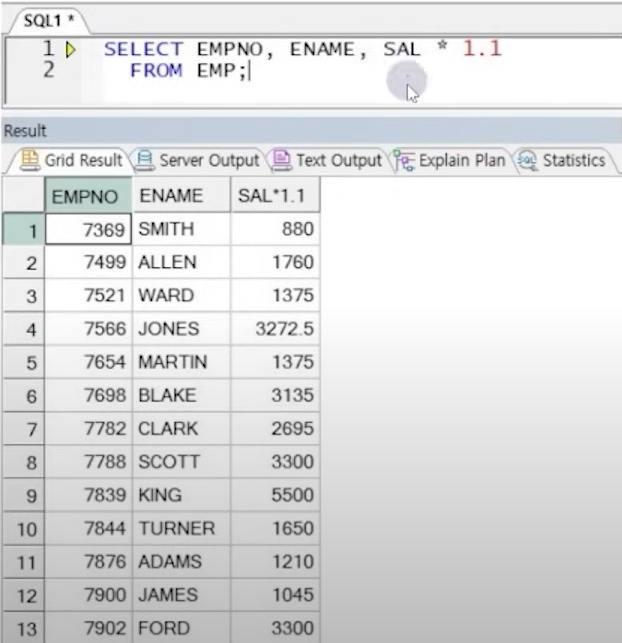The width and height of the screenshot is (622, 643).
Task: Click the Text Output document icon
Action: [x=281, y=160]
